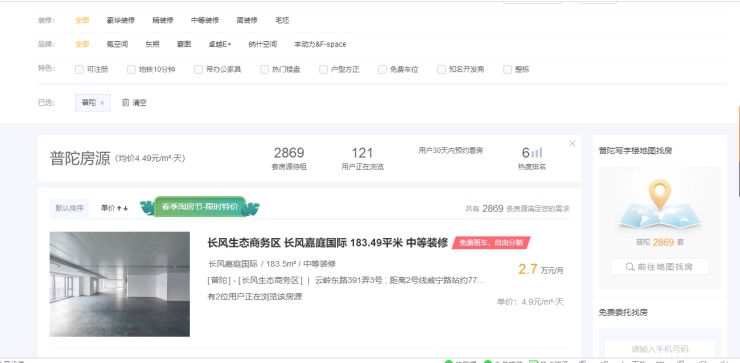Viewport: 740px width, 363px height.
Task: Click the 免费班车，自由分割 red tag
Action: [491, 243]
